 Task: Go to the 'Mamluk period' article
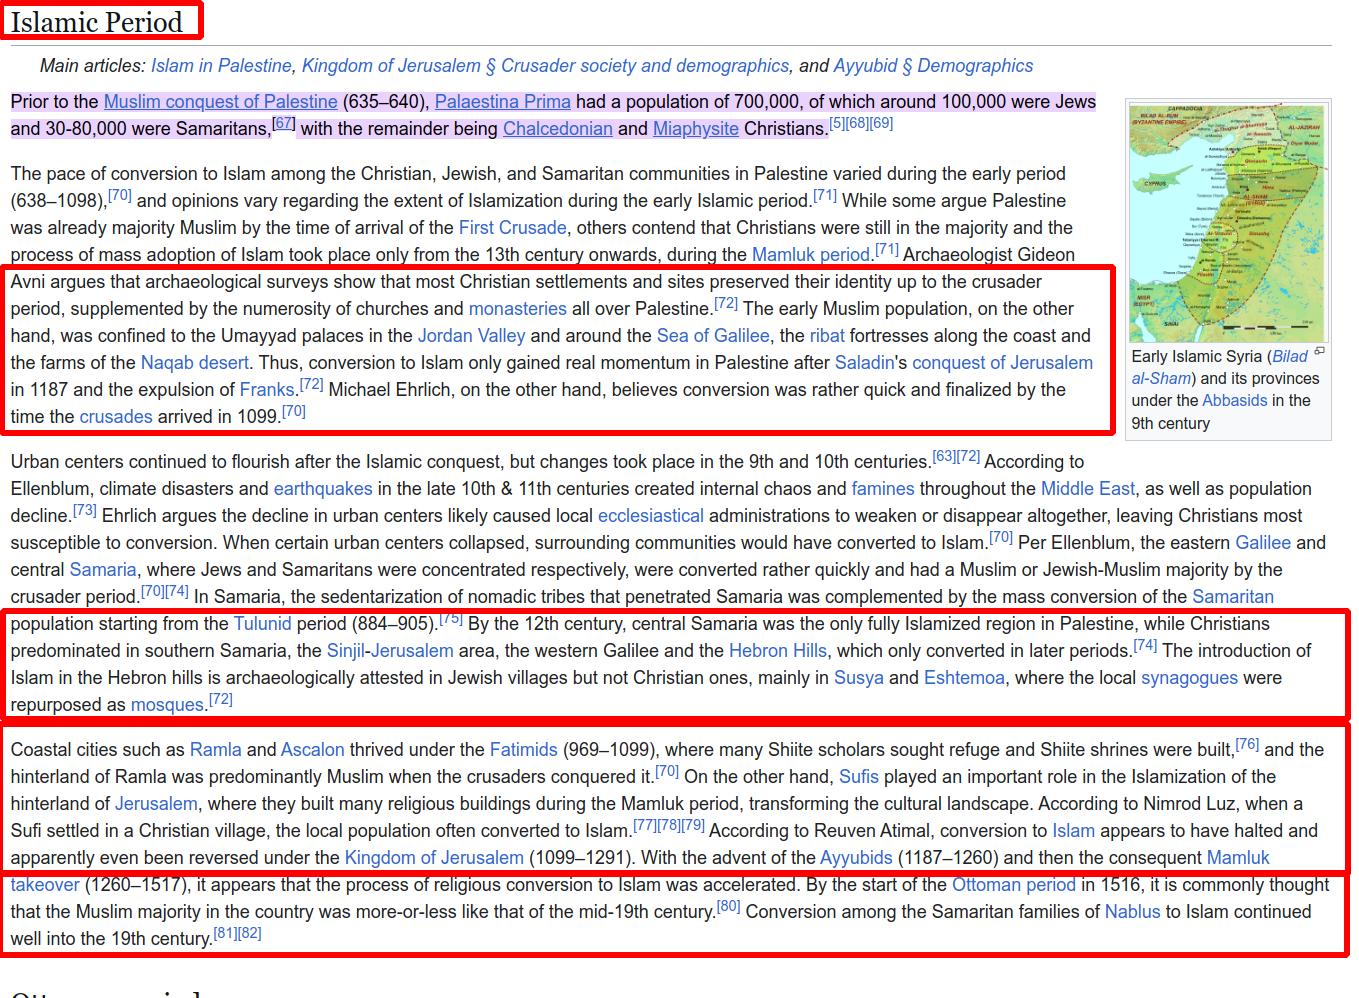pos(810,255)
